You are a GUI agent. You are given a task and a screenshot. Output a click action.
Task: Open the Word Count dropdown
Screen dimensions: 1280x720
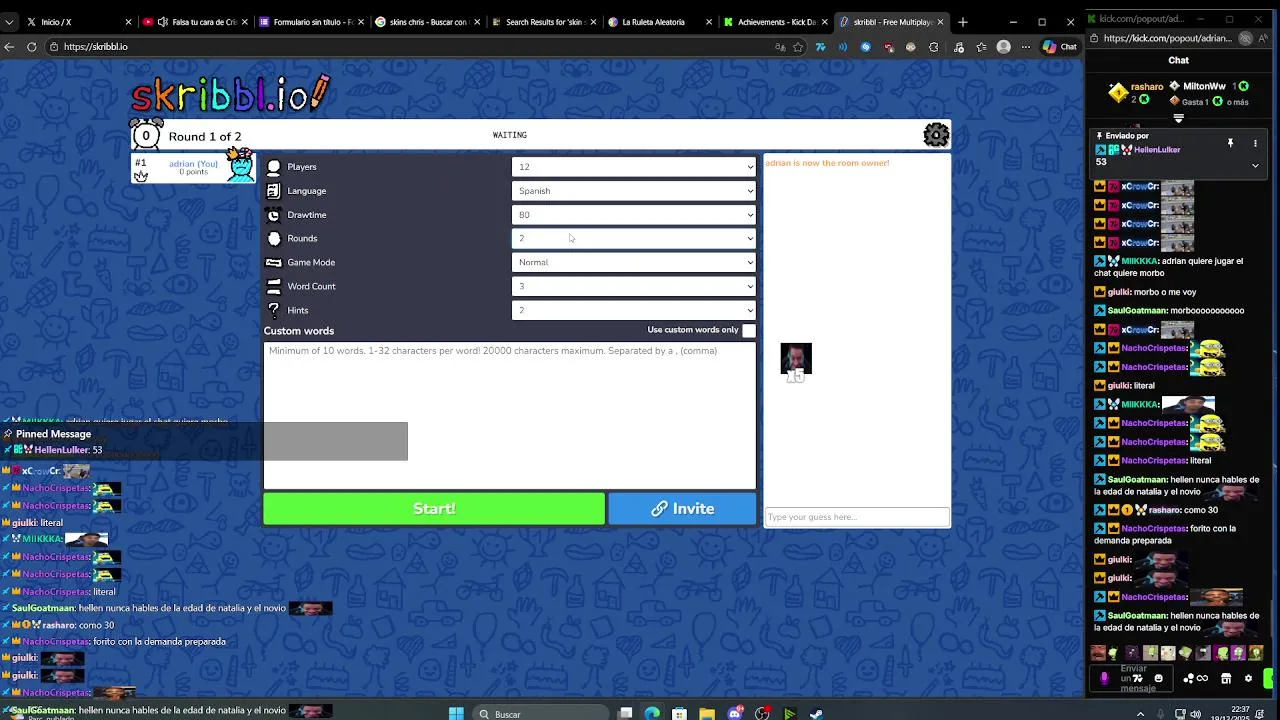pos(634,286)
